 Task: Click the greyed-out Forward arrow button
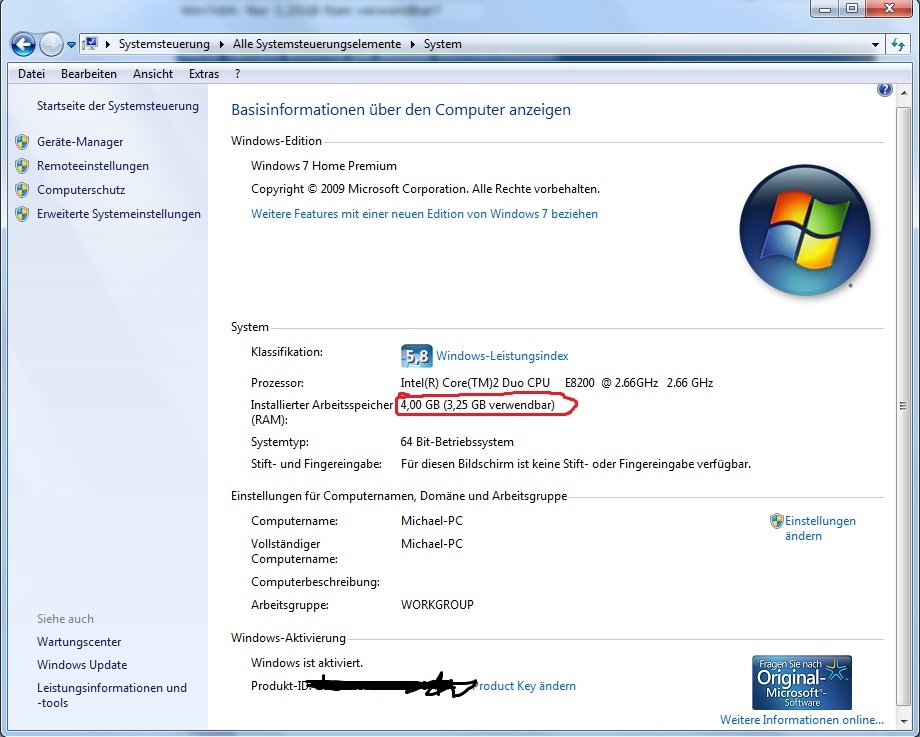pos(52,44)
